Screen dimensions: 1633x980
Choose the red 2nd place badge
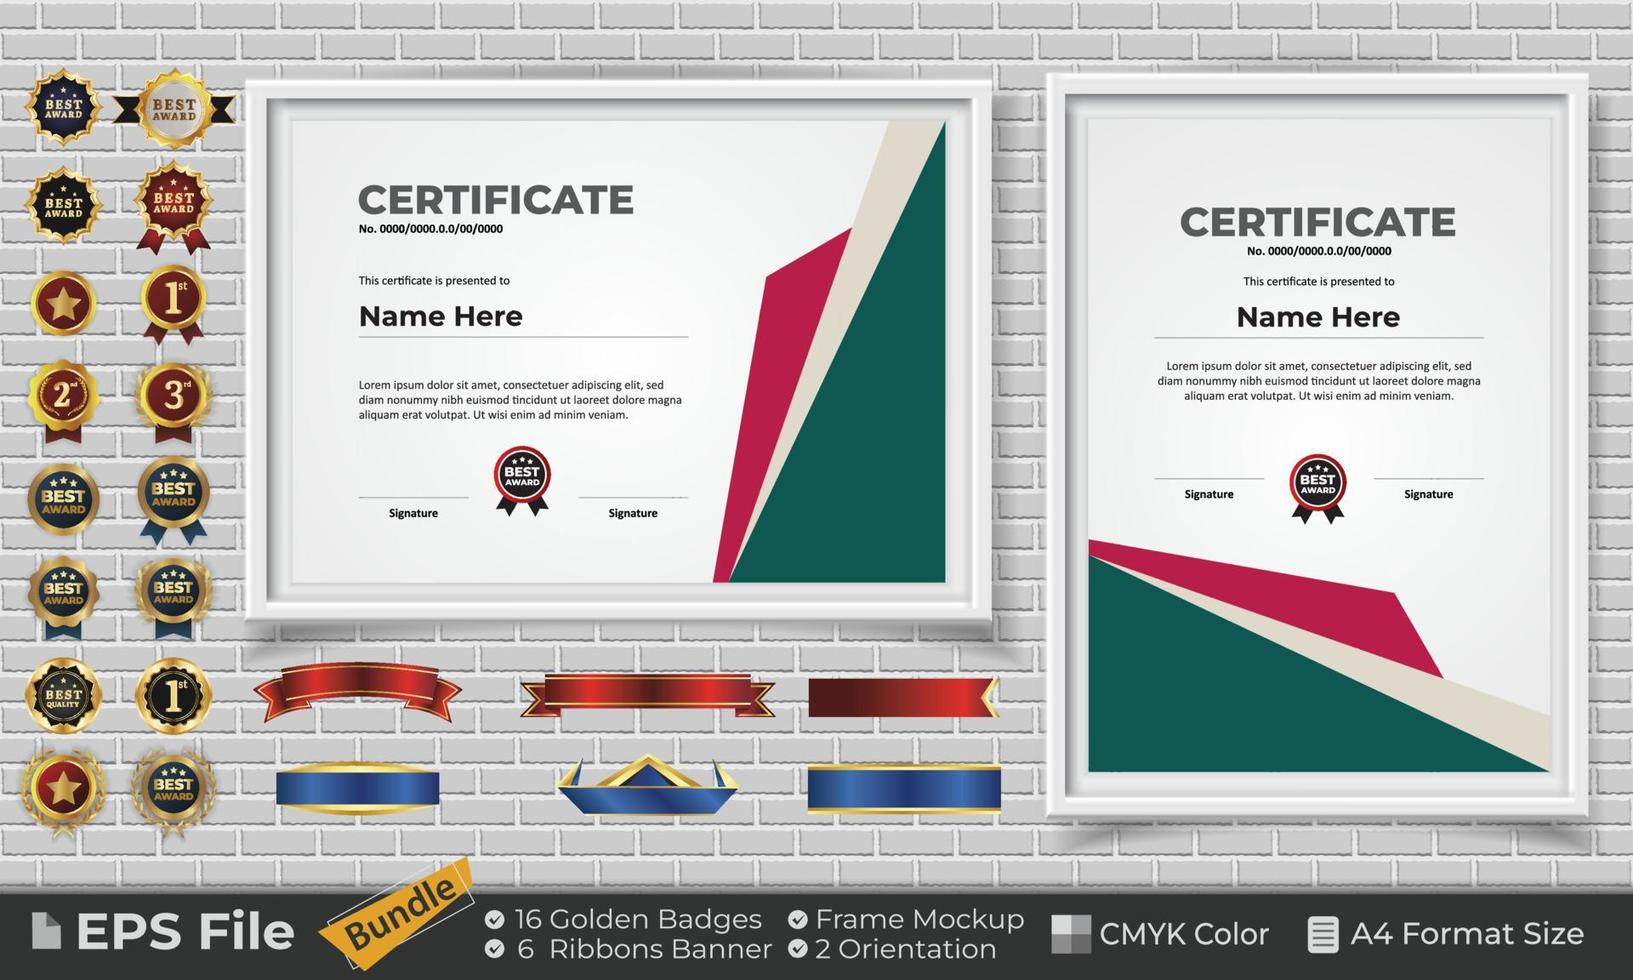tap(64, 400)
